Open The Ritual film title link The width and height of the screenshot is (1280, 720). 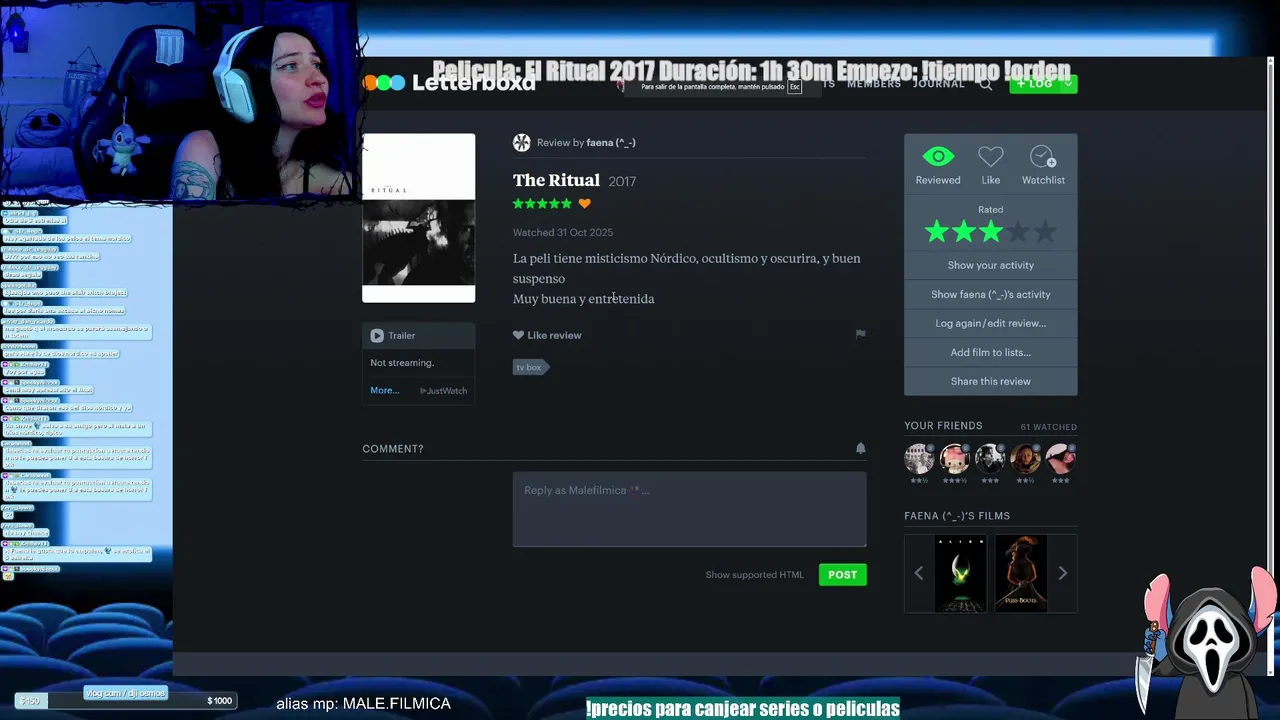tap(556, 180)
